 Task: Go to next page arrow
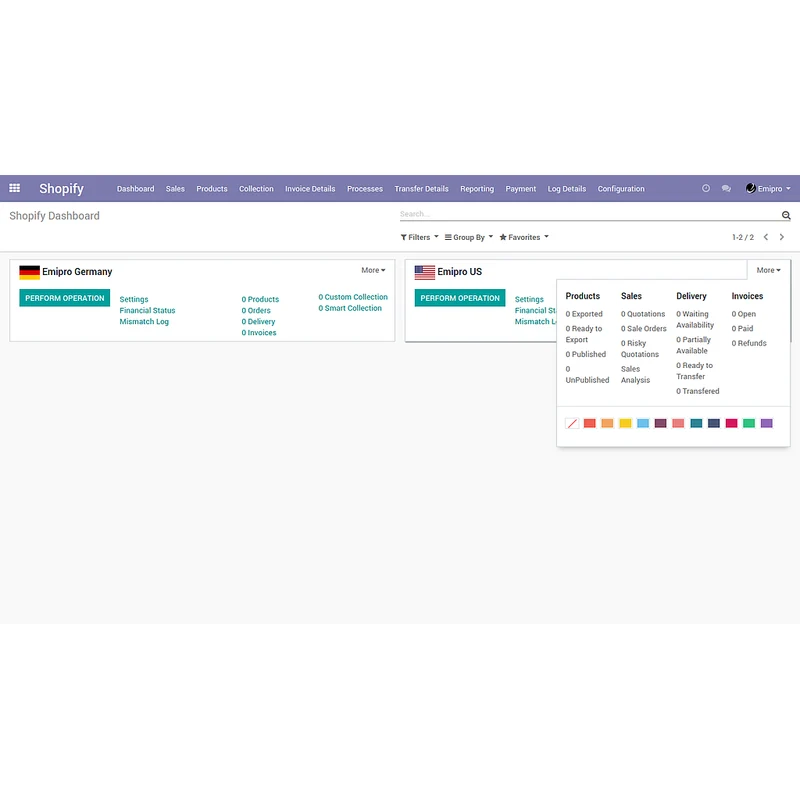[x=781, y=237]
